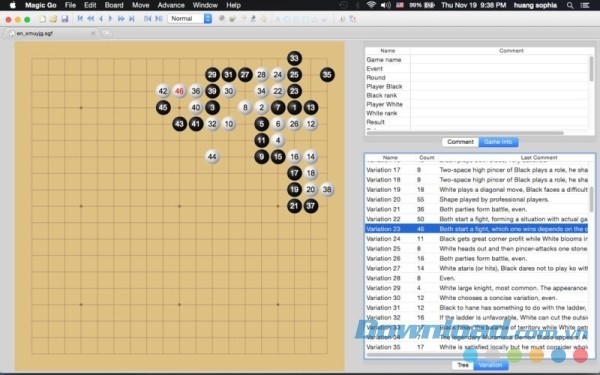Image resolution: width=600 pixels, height=375 pixels.
Task: Click white stone number 38
Action: point(327,189)
